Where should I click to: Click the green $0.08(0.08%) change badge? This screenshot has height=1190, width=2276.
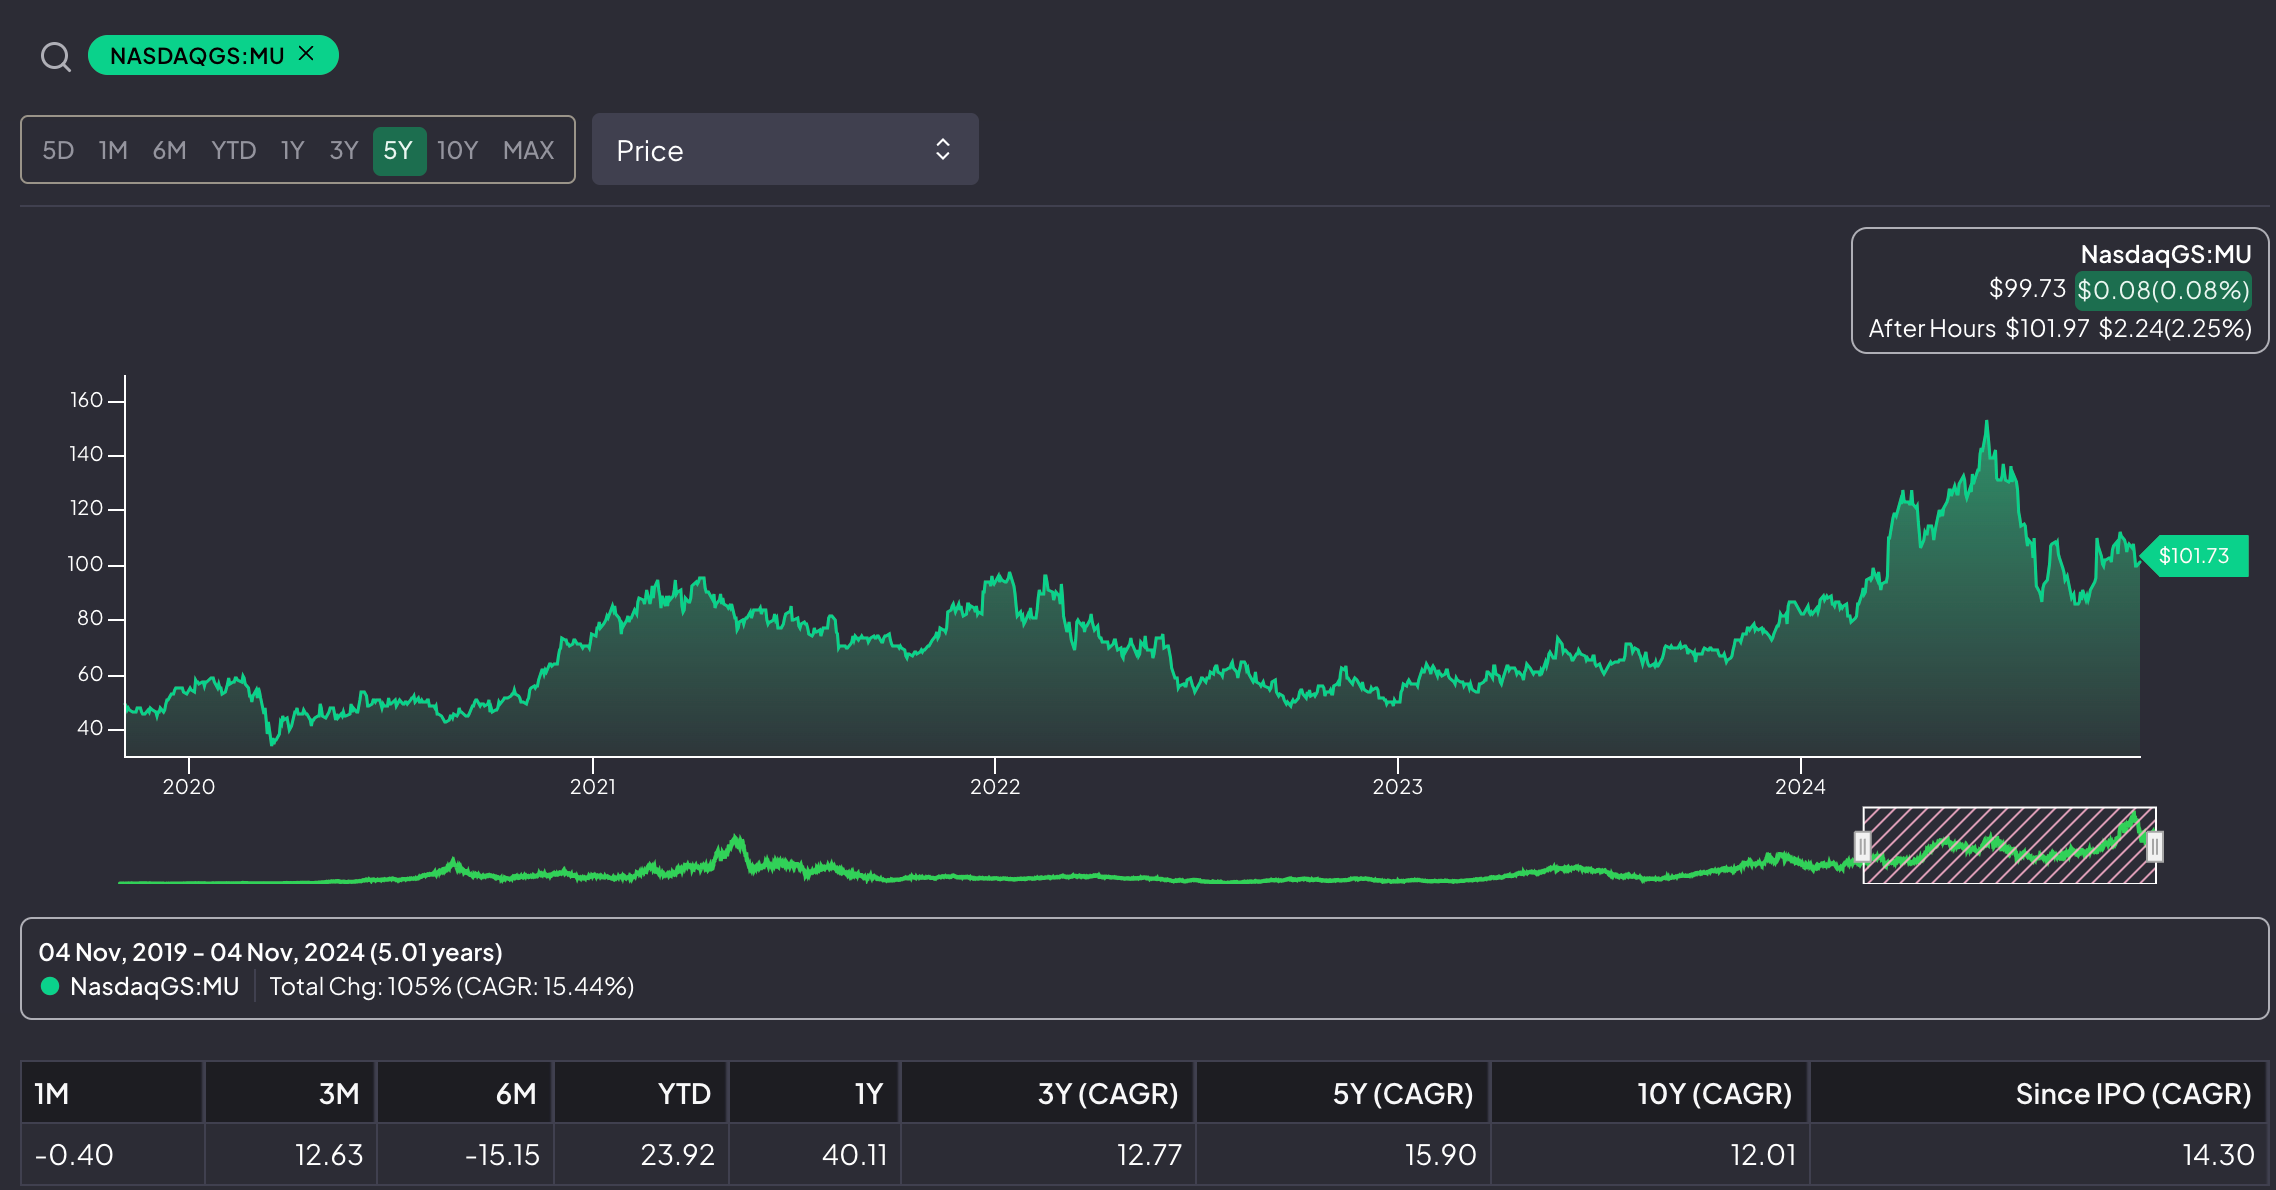click(2163, 290)
